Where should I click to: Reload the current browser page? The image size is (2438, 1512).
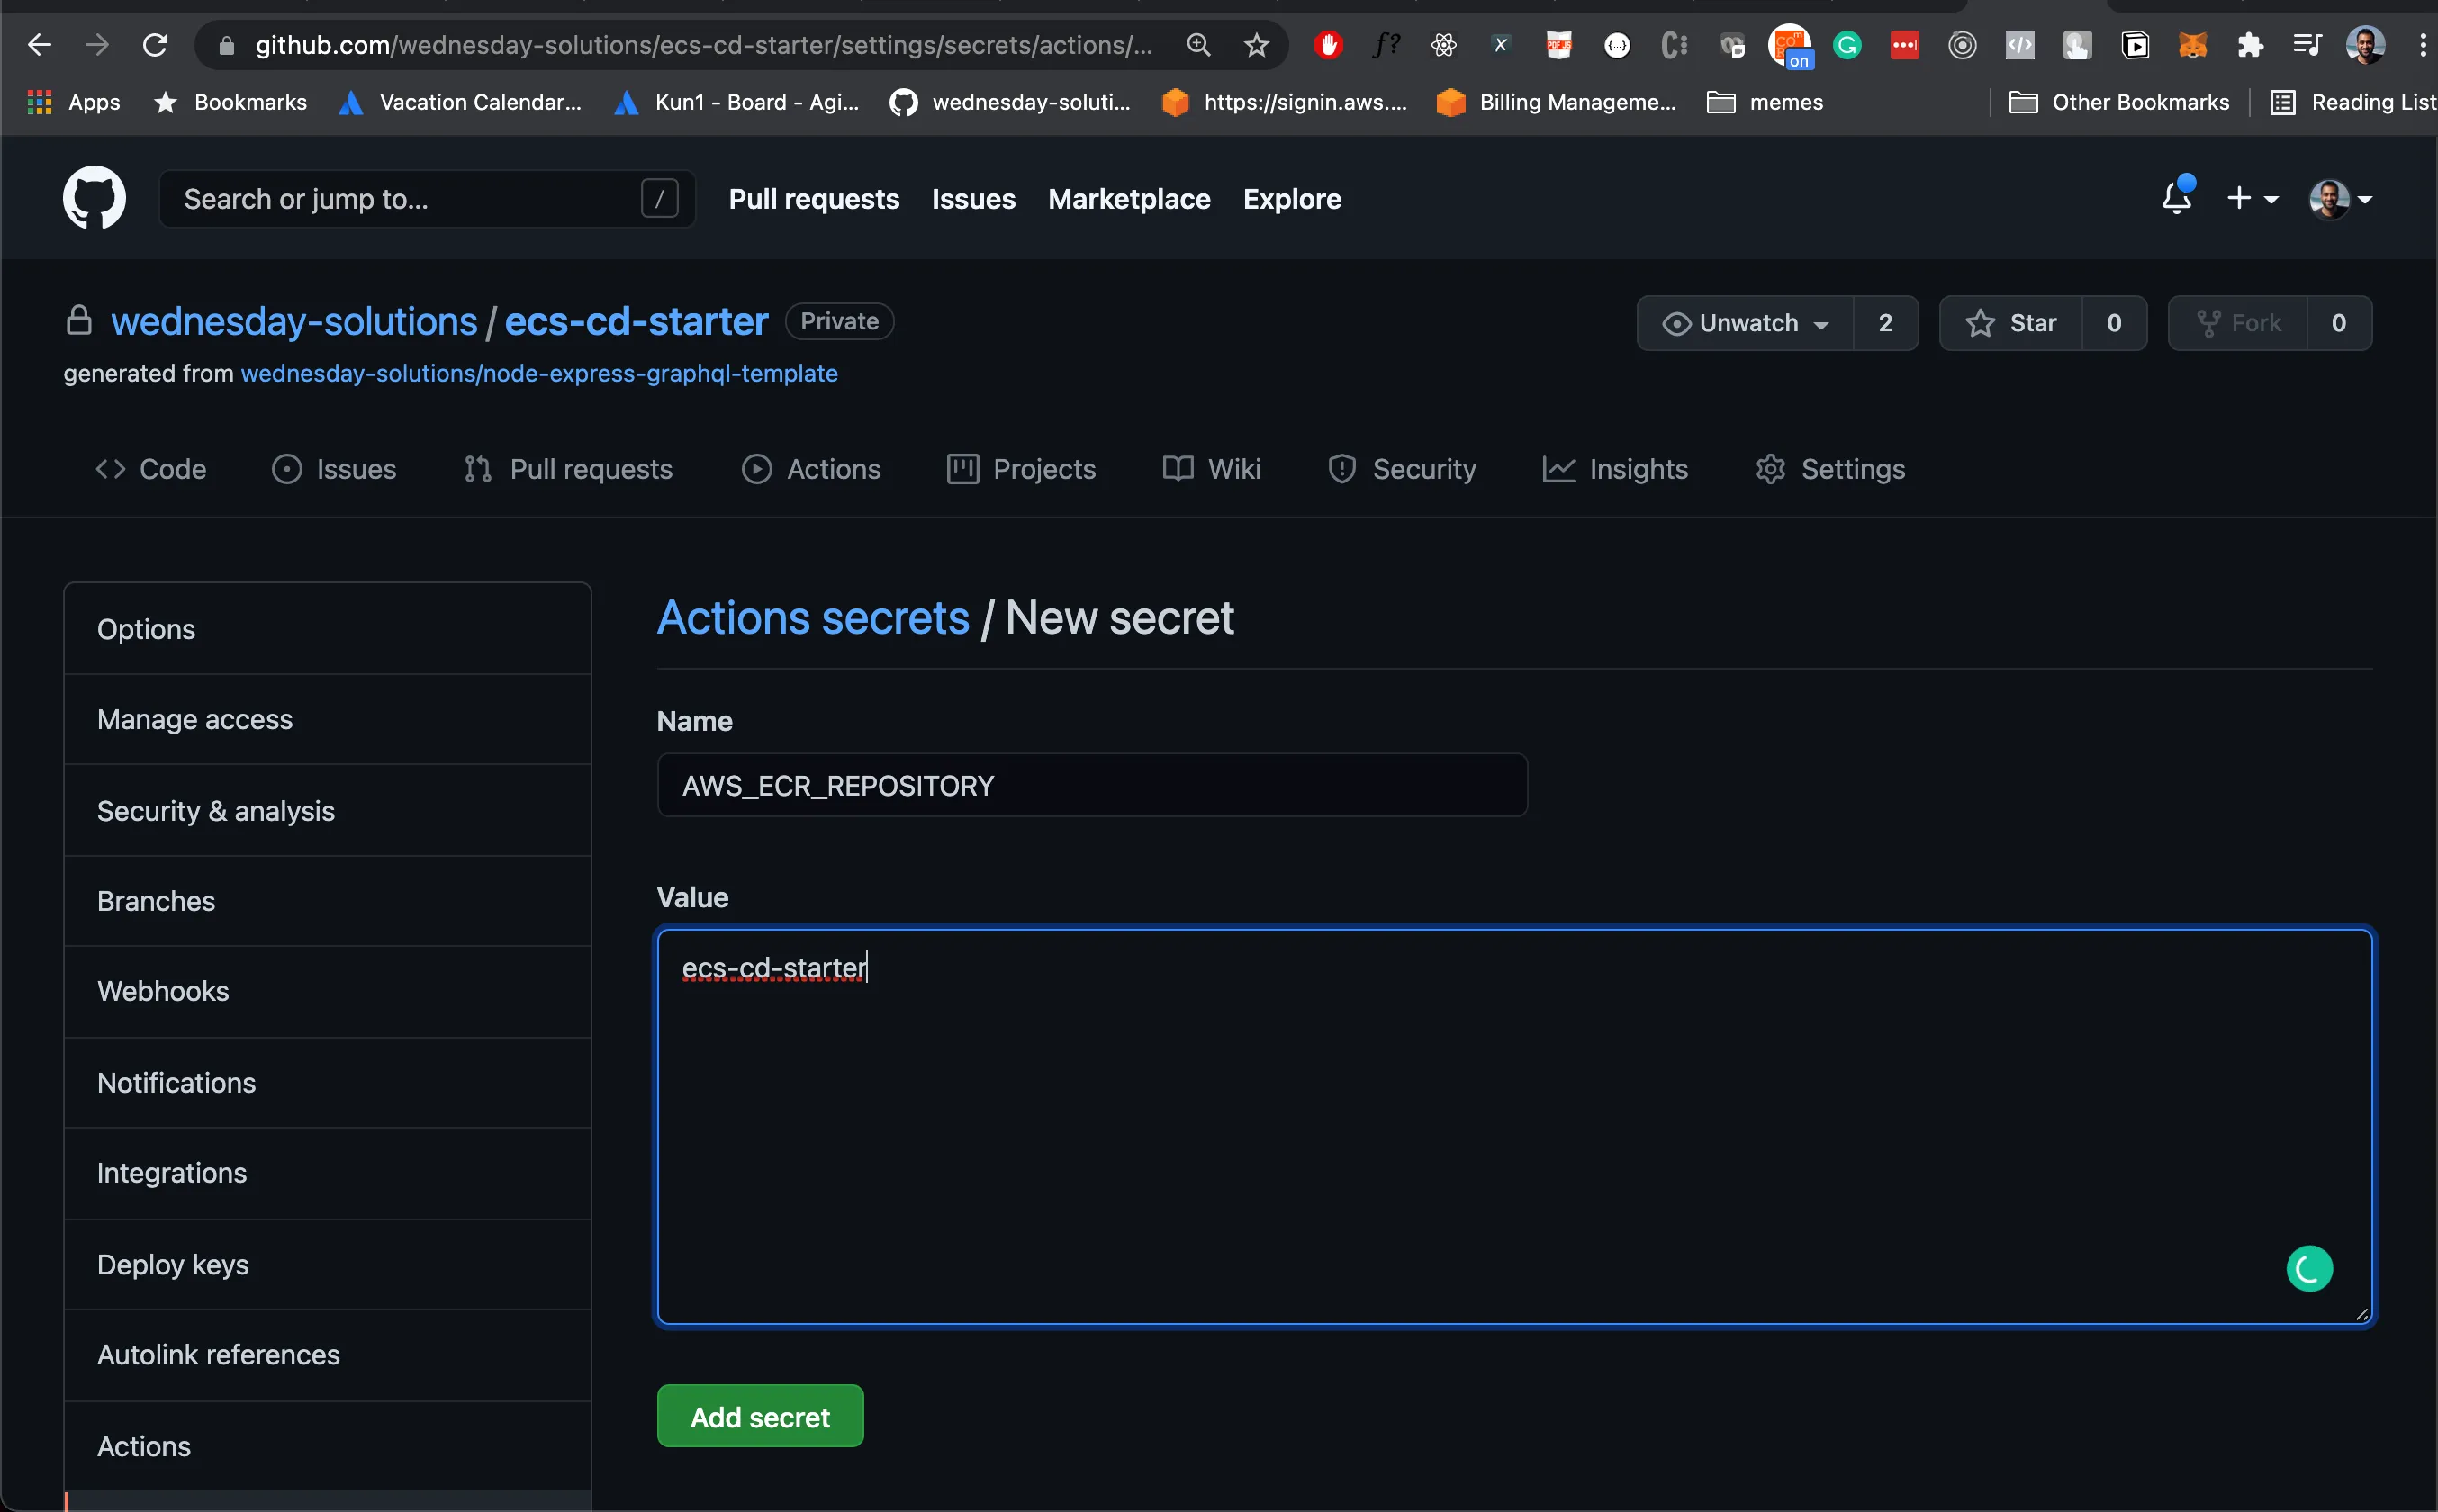point(155,45)
